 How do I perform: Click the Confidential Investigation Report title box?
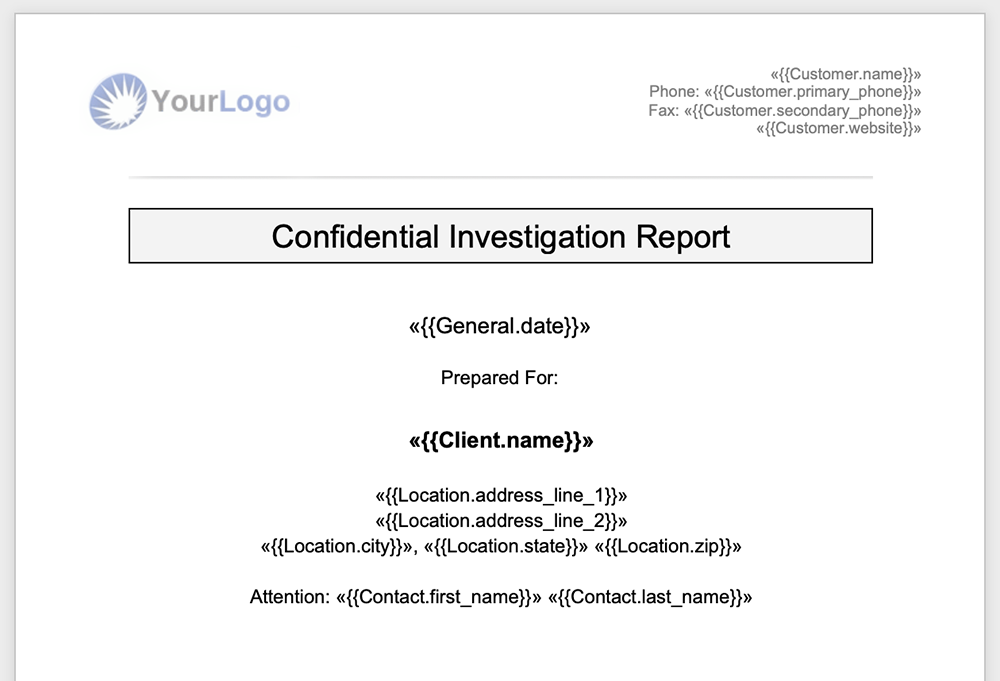(501, 236)
